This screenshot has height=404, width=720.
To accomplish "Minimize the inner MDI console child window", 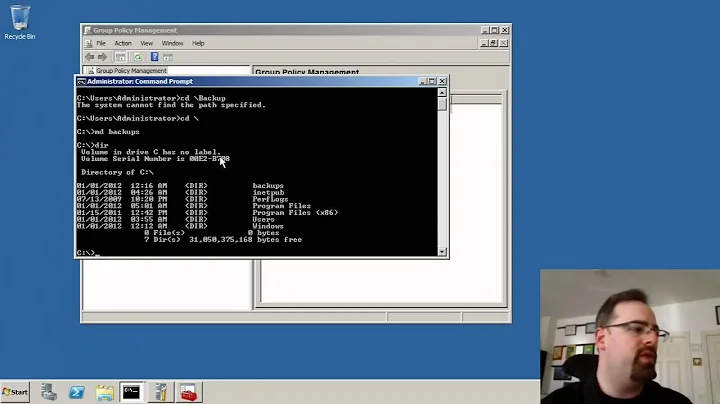I will (484, 43).
